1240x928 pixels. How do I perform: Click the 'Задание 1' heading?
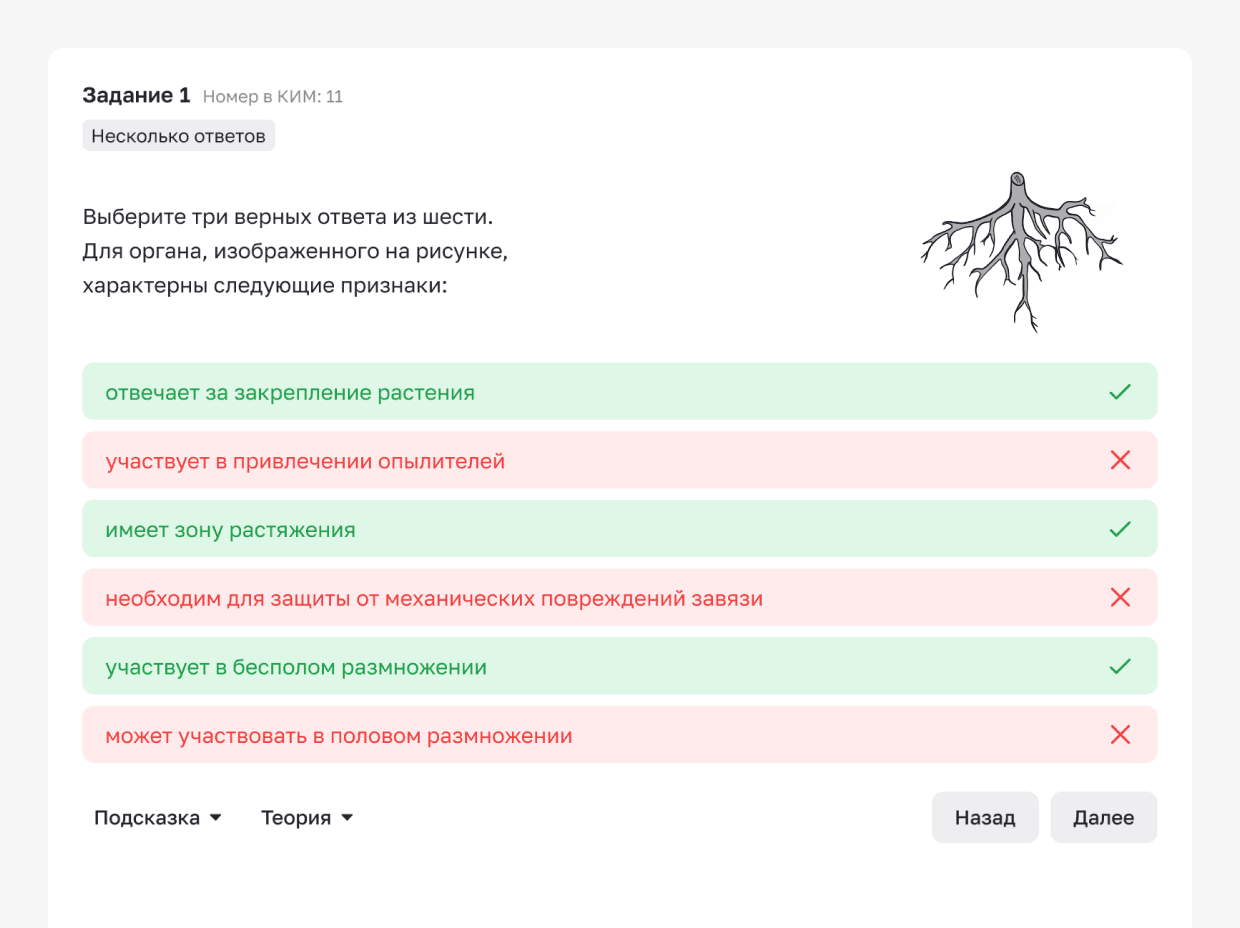[136, 96]
